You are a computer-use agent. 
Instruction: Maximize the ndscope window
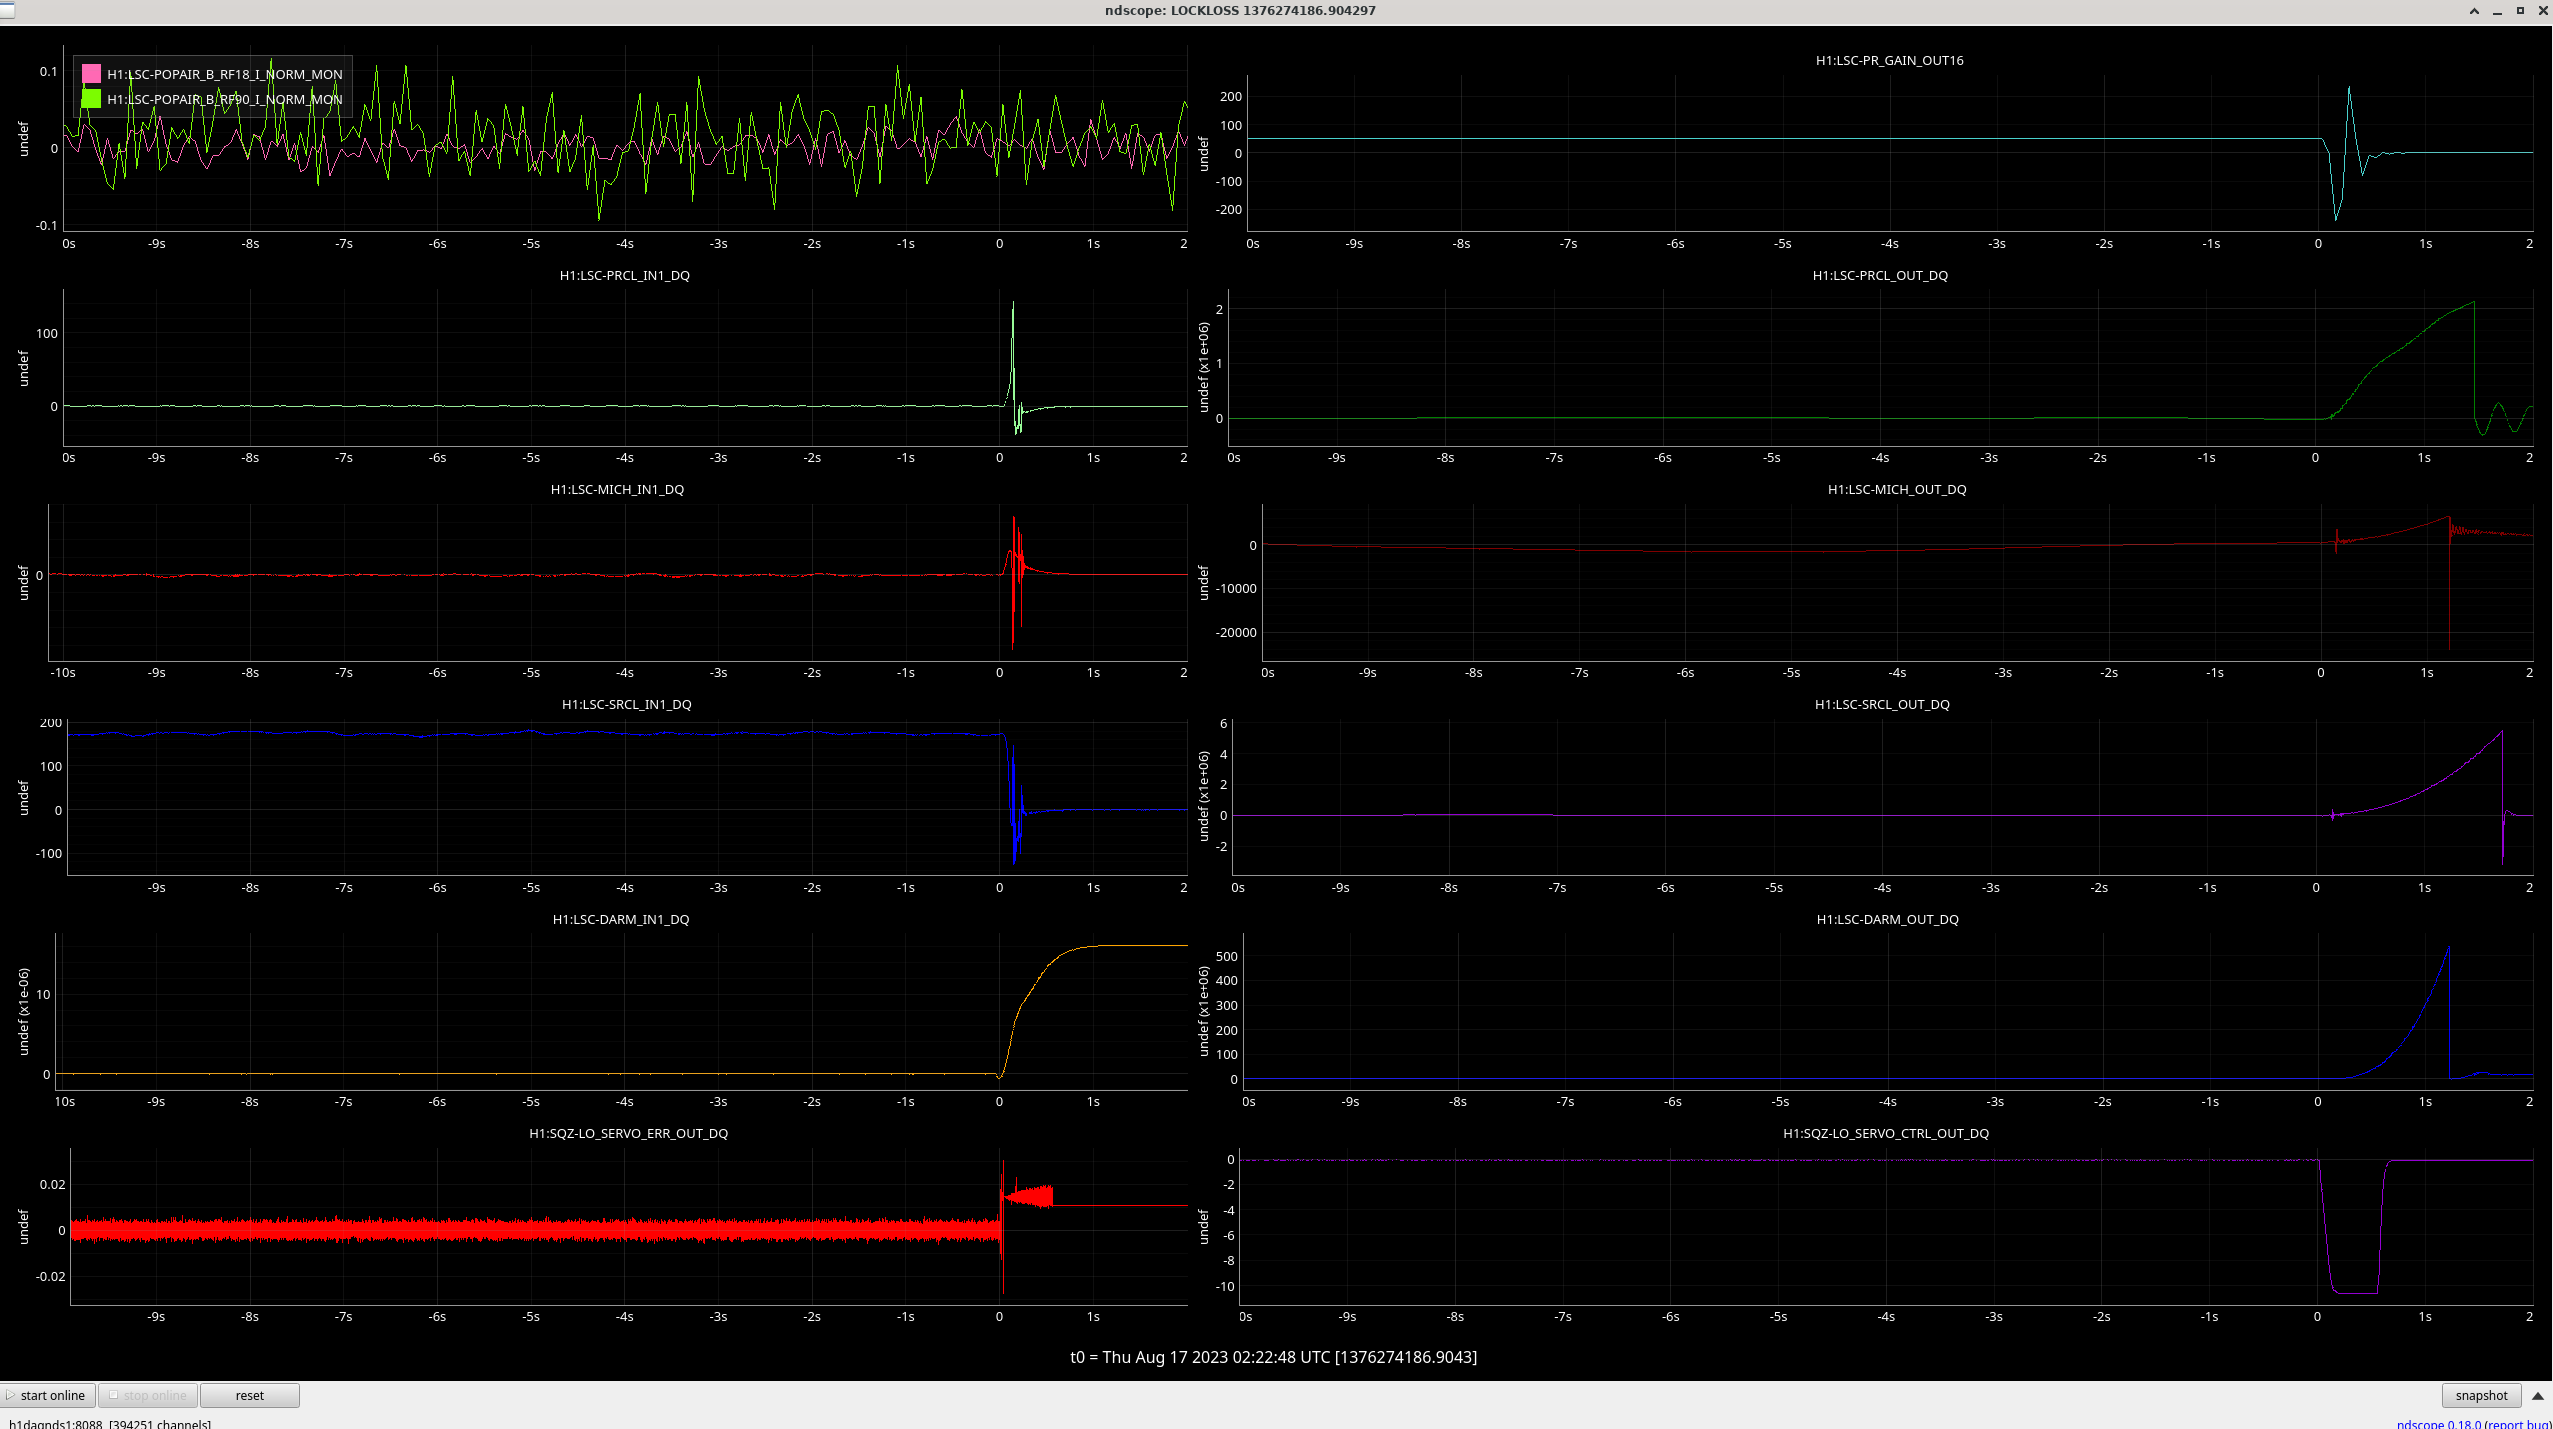pyautogui.click(x=2520, y=11)
